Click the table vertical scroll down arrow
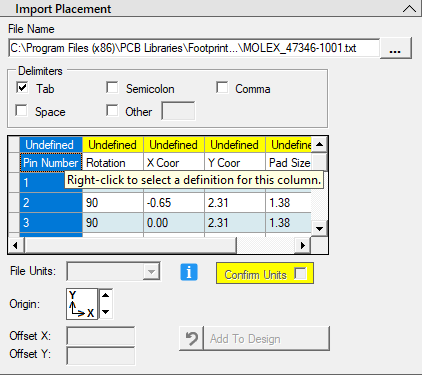Screen dimensions: 422x375 point(319,229)
